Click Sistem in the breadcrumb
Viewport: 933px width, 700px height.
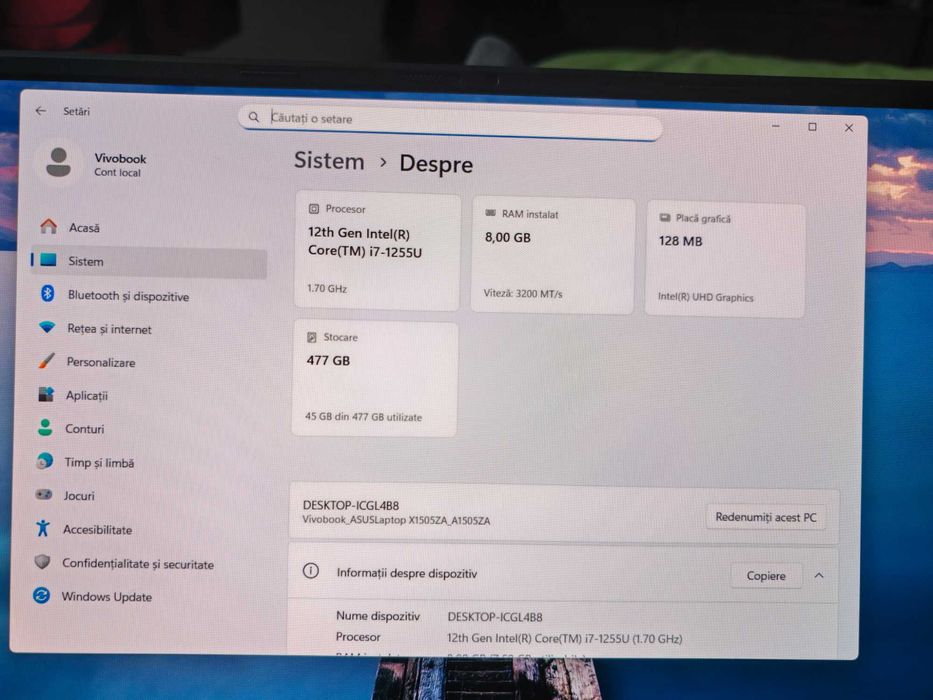coord(329,161)
